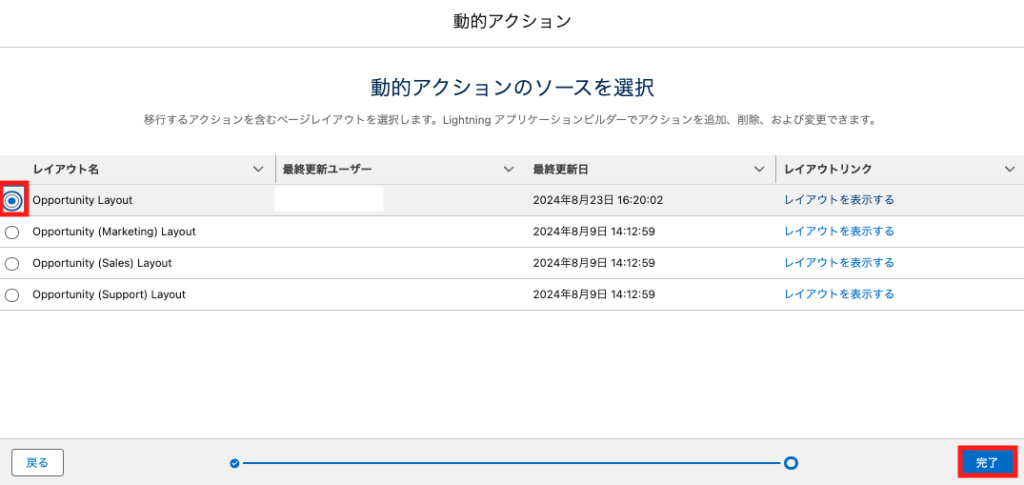This screenshot has width=1024, height=485.
Task: Select the Opportunity (Sales) Layout row name
Action: pyautogui.click(x=102, y=263)
